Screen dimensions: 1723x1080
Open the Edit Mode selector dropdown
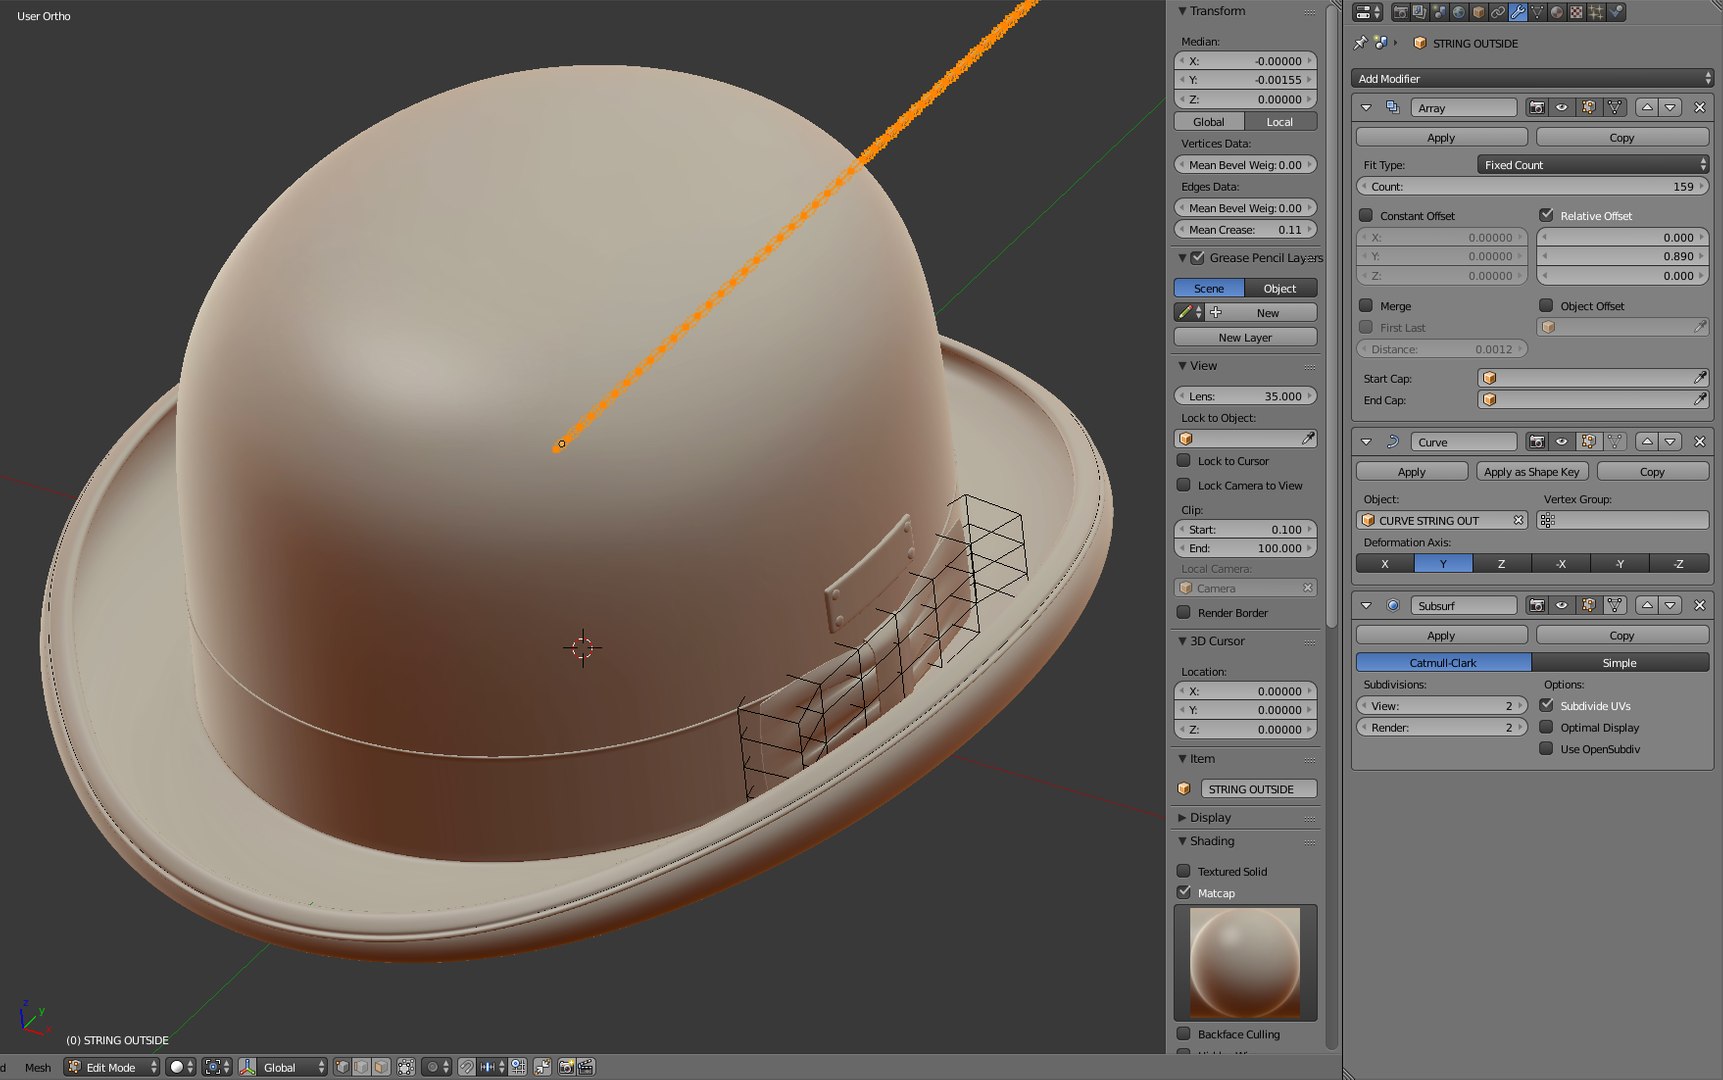pyautogui.click(x=112, y=1067)
